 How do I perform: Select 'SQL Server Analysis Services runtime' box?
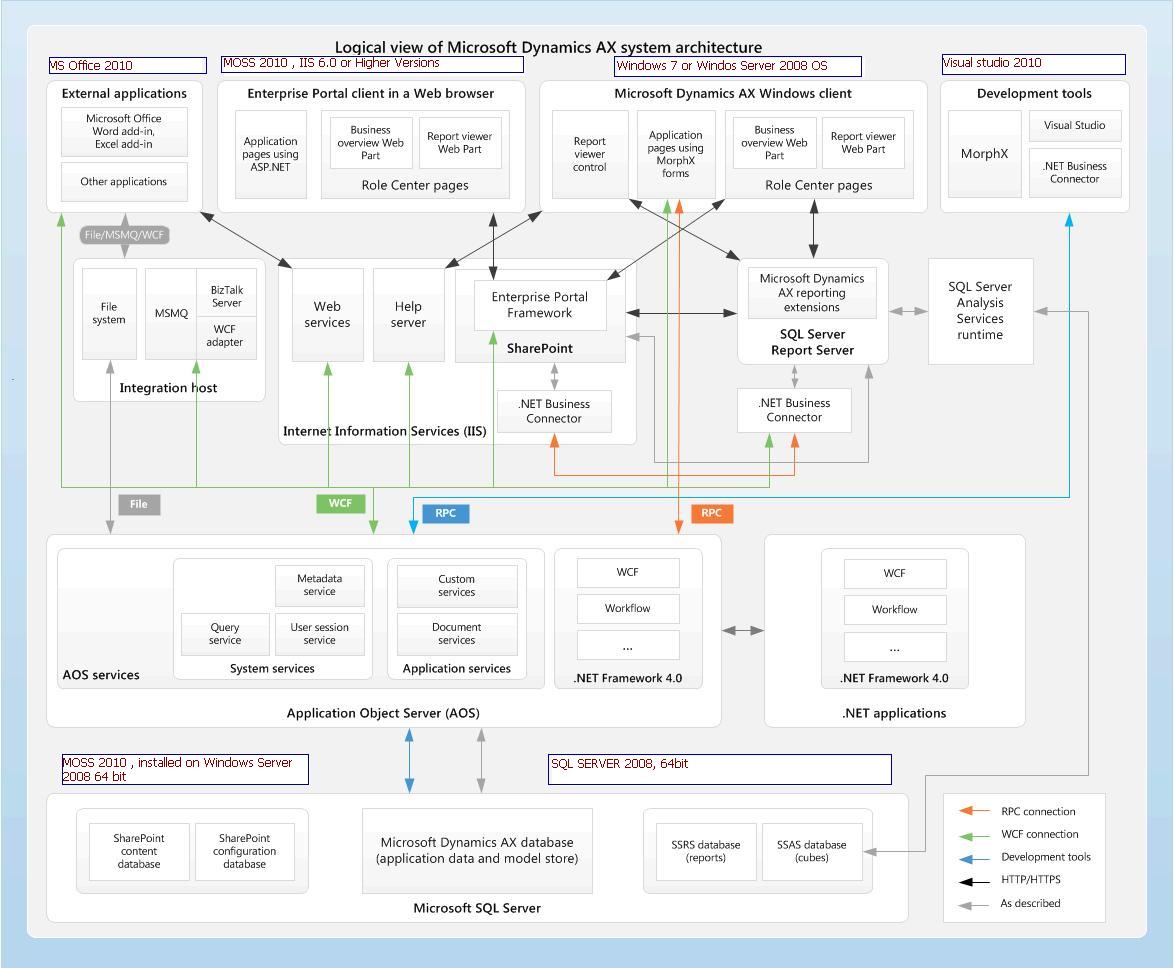(980, 311)
